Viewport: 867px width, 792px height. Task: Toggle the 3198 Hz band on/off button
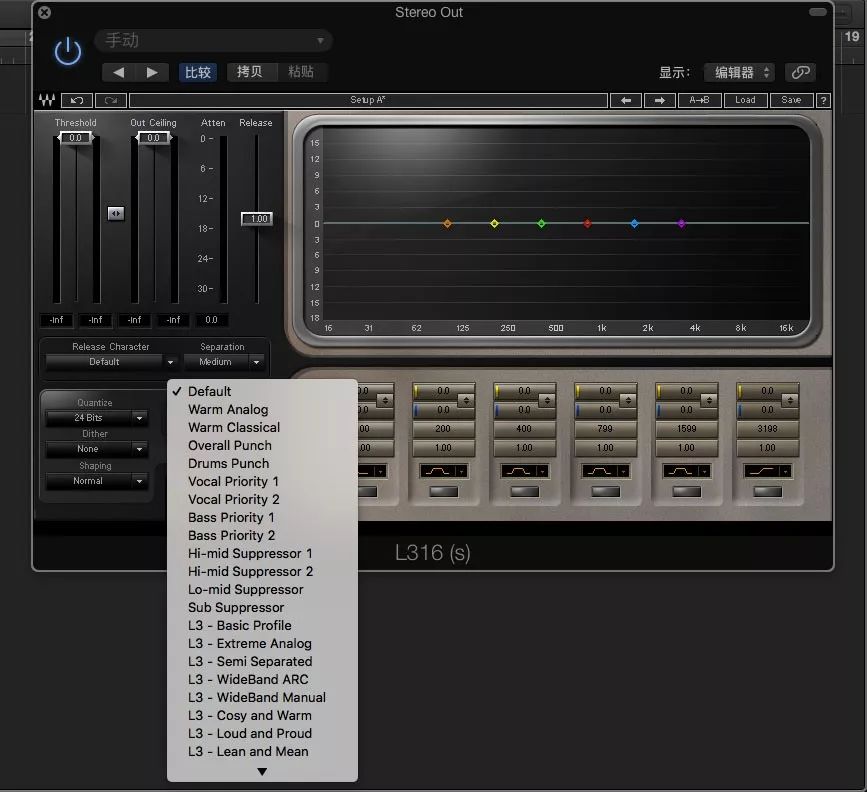click(x=767, y=491)
